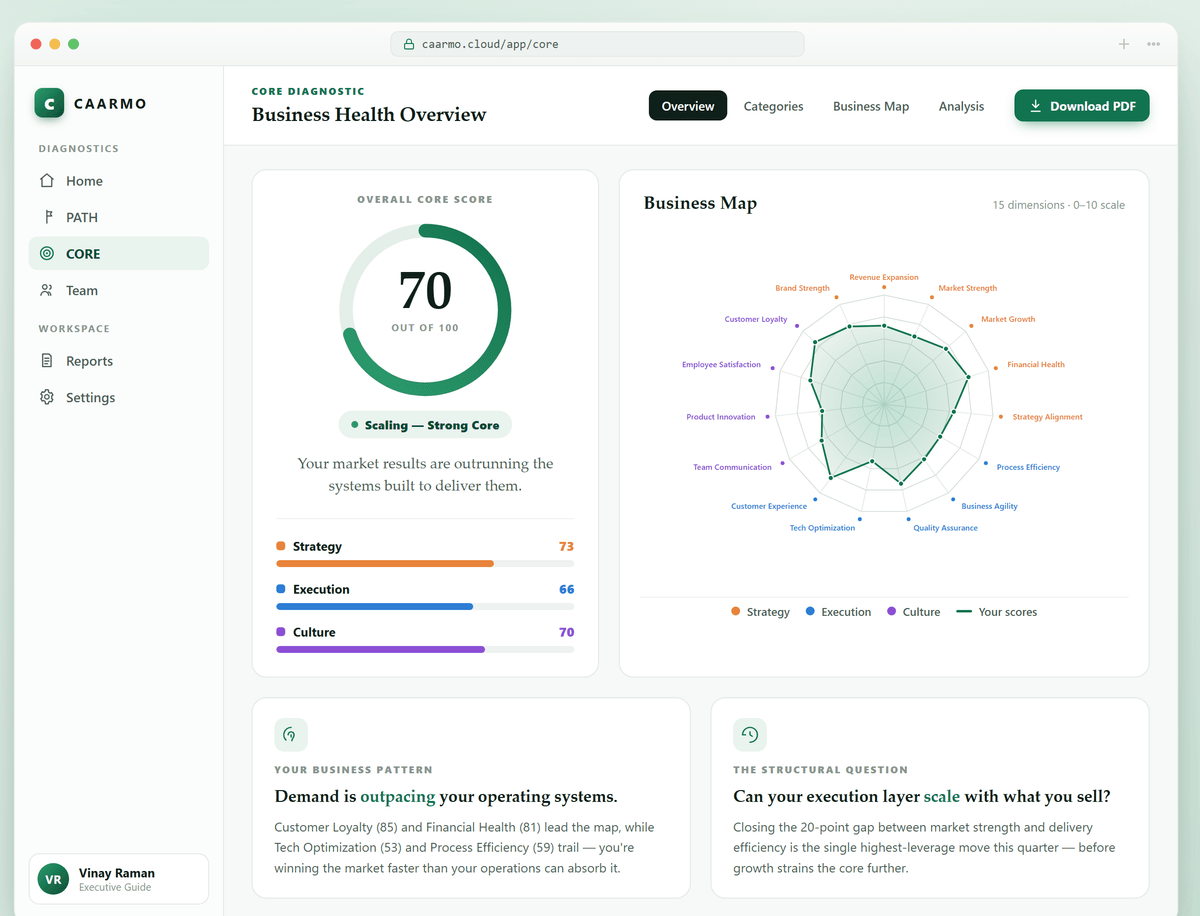
Task: Open Team in the sidebar
Action: (x=119, y=290)
